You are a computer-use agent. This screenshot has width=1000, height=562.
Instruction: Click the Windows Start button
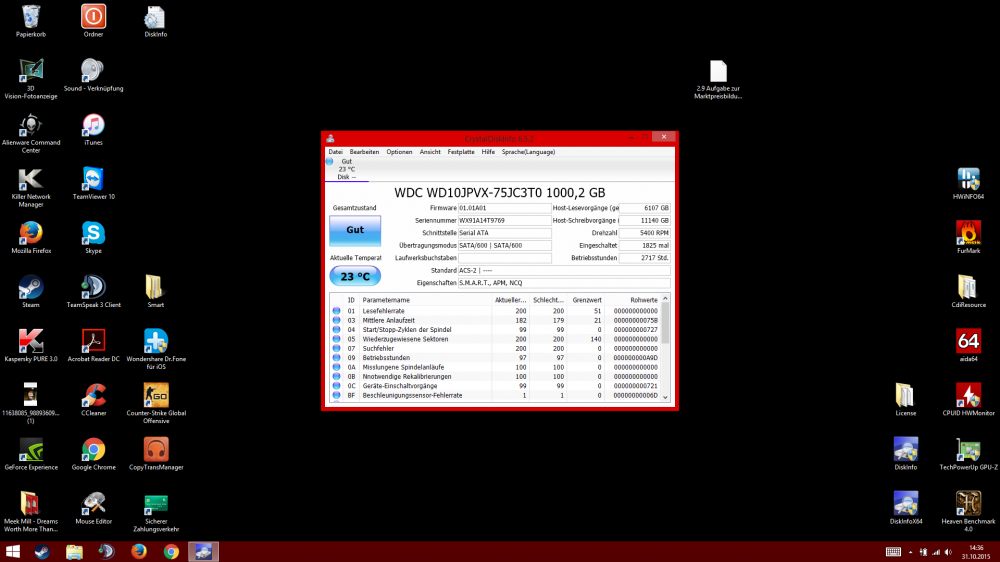click(x=13, y=551)
